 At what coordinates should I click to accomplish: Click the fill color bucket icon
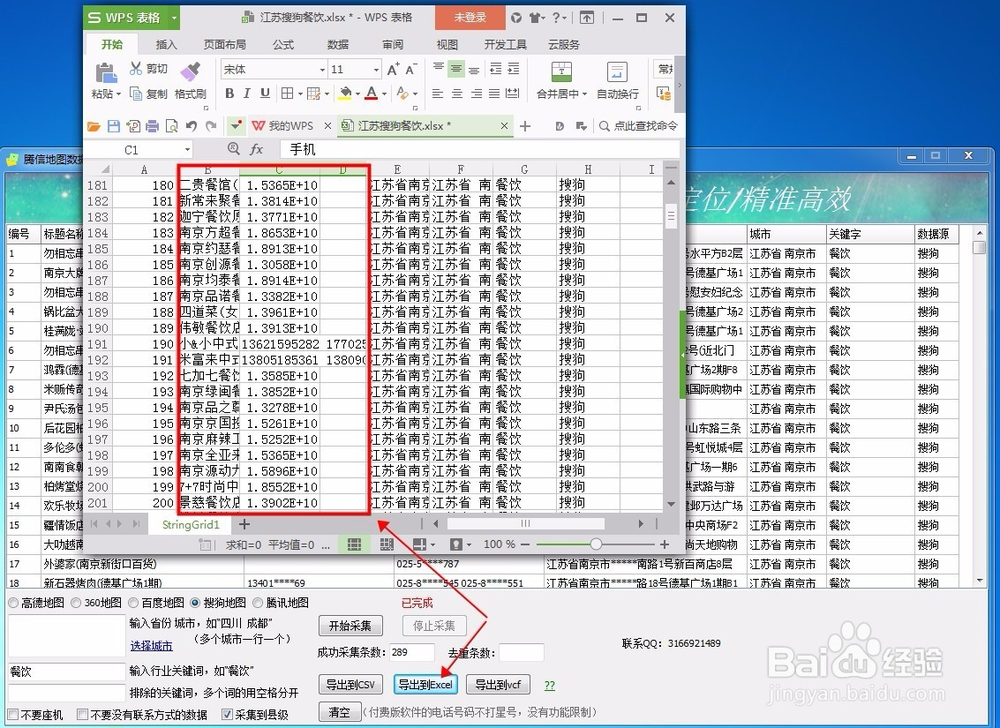(343, 93)
